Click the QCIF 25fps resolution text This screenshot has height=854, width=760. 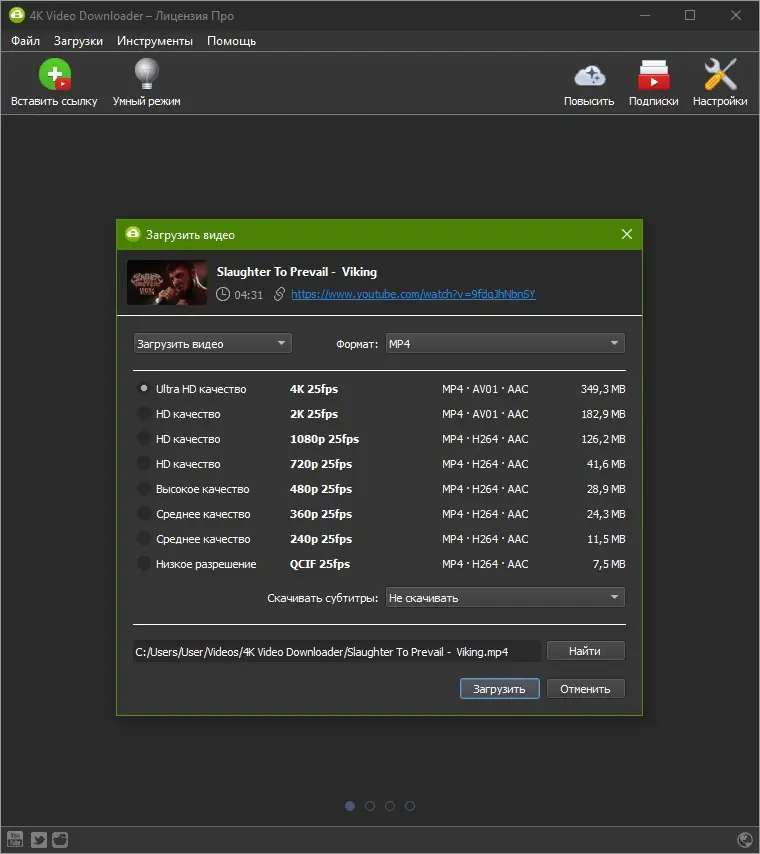(x=320, y=564)
